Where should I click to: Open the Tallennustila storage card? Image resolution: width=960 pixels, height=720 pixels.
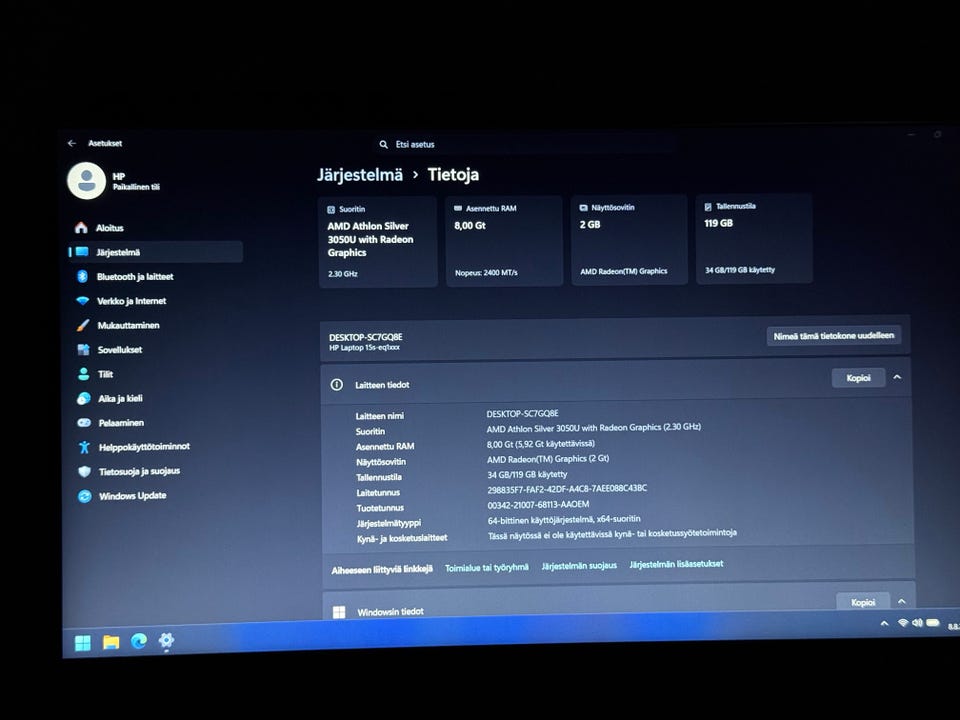point(754,238)
